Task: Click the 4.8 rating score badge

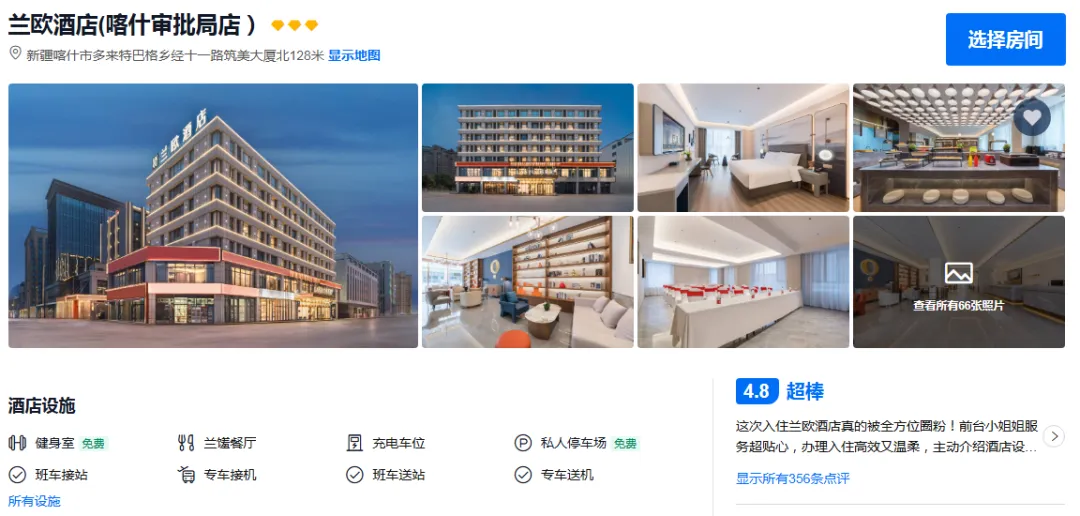Action: pos(757,391)
